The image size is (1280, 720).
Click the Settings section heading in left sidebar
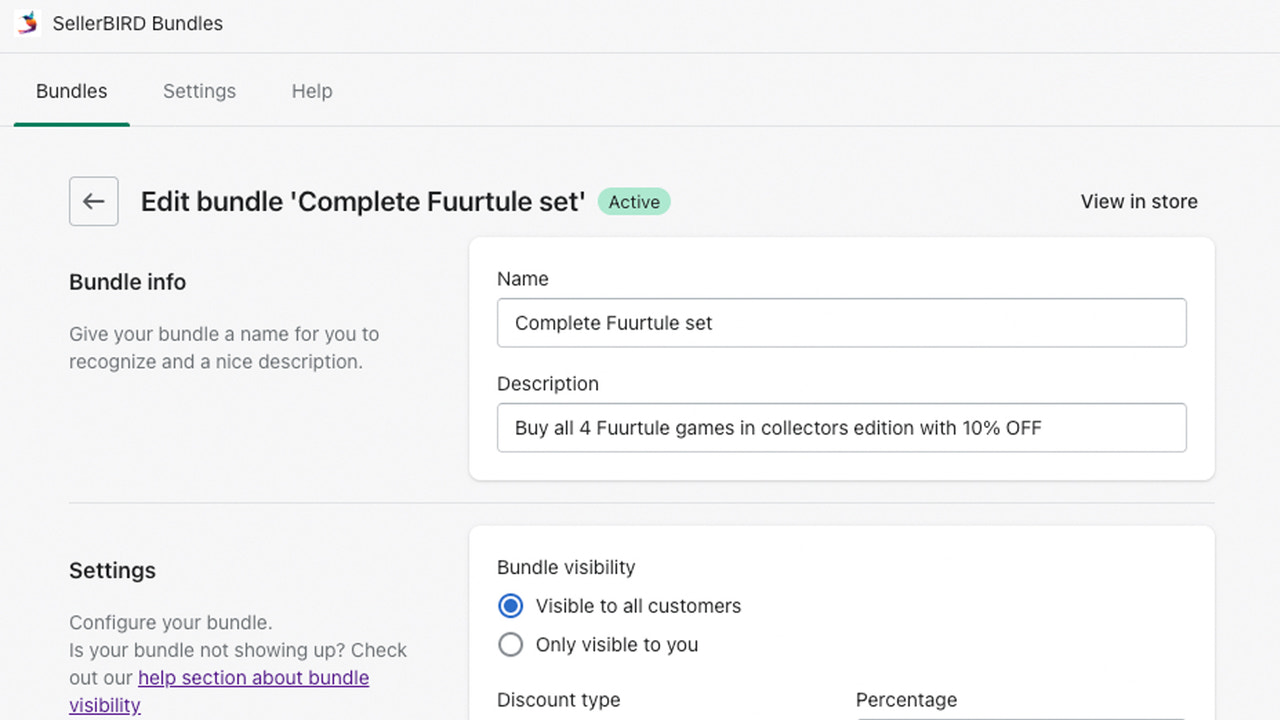[x=112, y=570]
